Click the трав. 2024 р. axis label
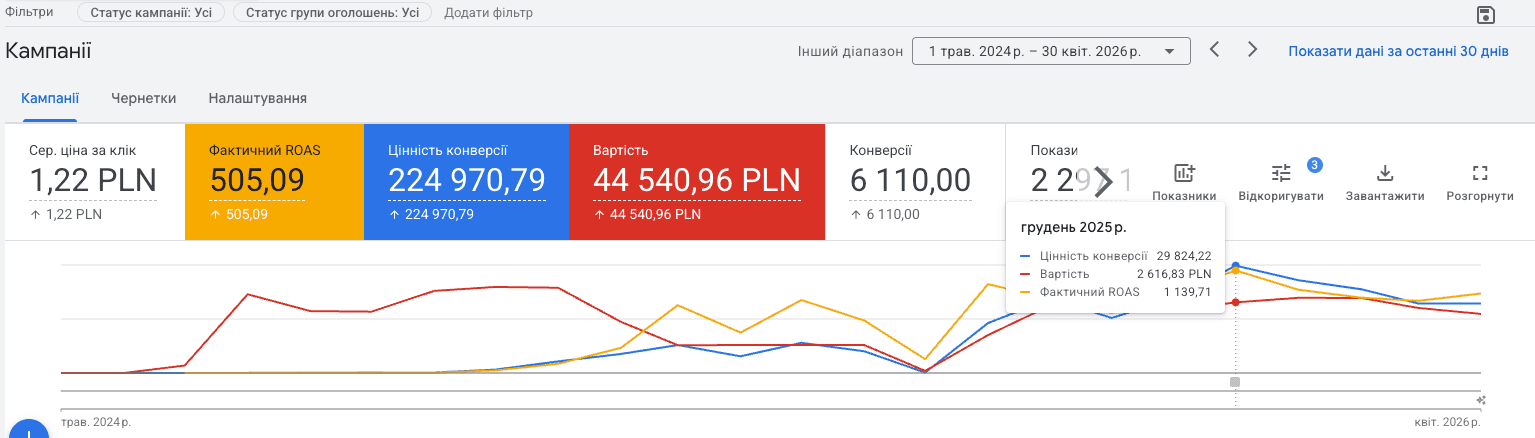The image size is (1535, 438). (x=96, y=423)
